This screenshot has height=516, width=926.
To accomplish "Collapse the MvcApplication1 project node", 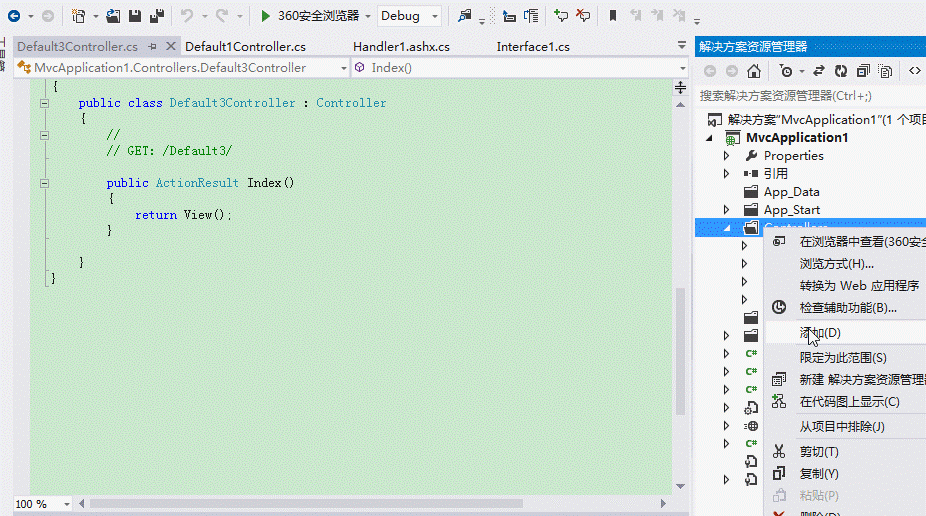I will tap(710, 138).
